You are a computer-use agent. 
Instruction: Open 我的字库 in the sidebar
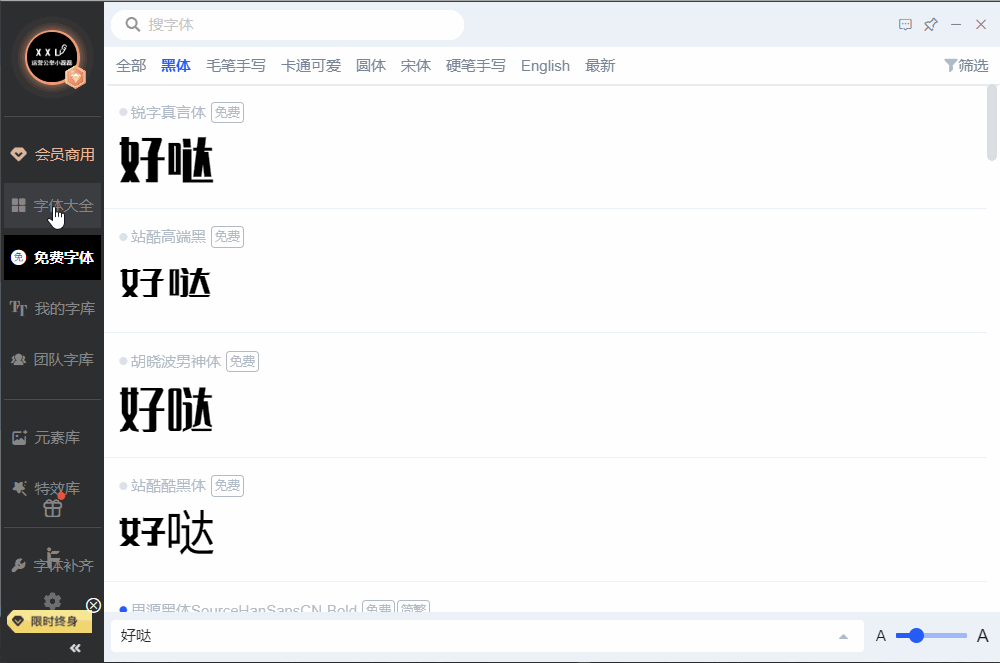(x=52, y=309)
